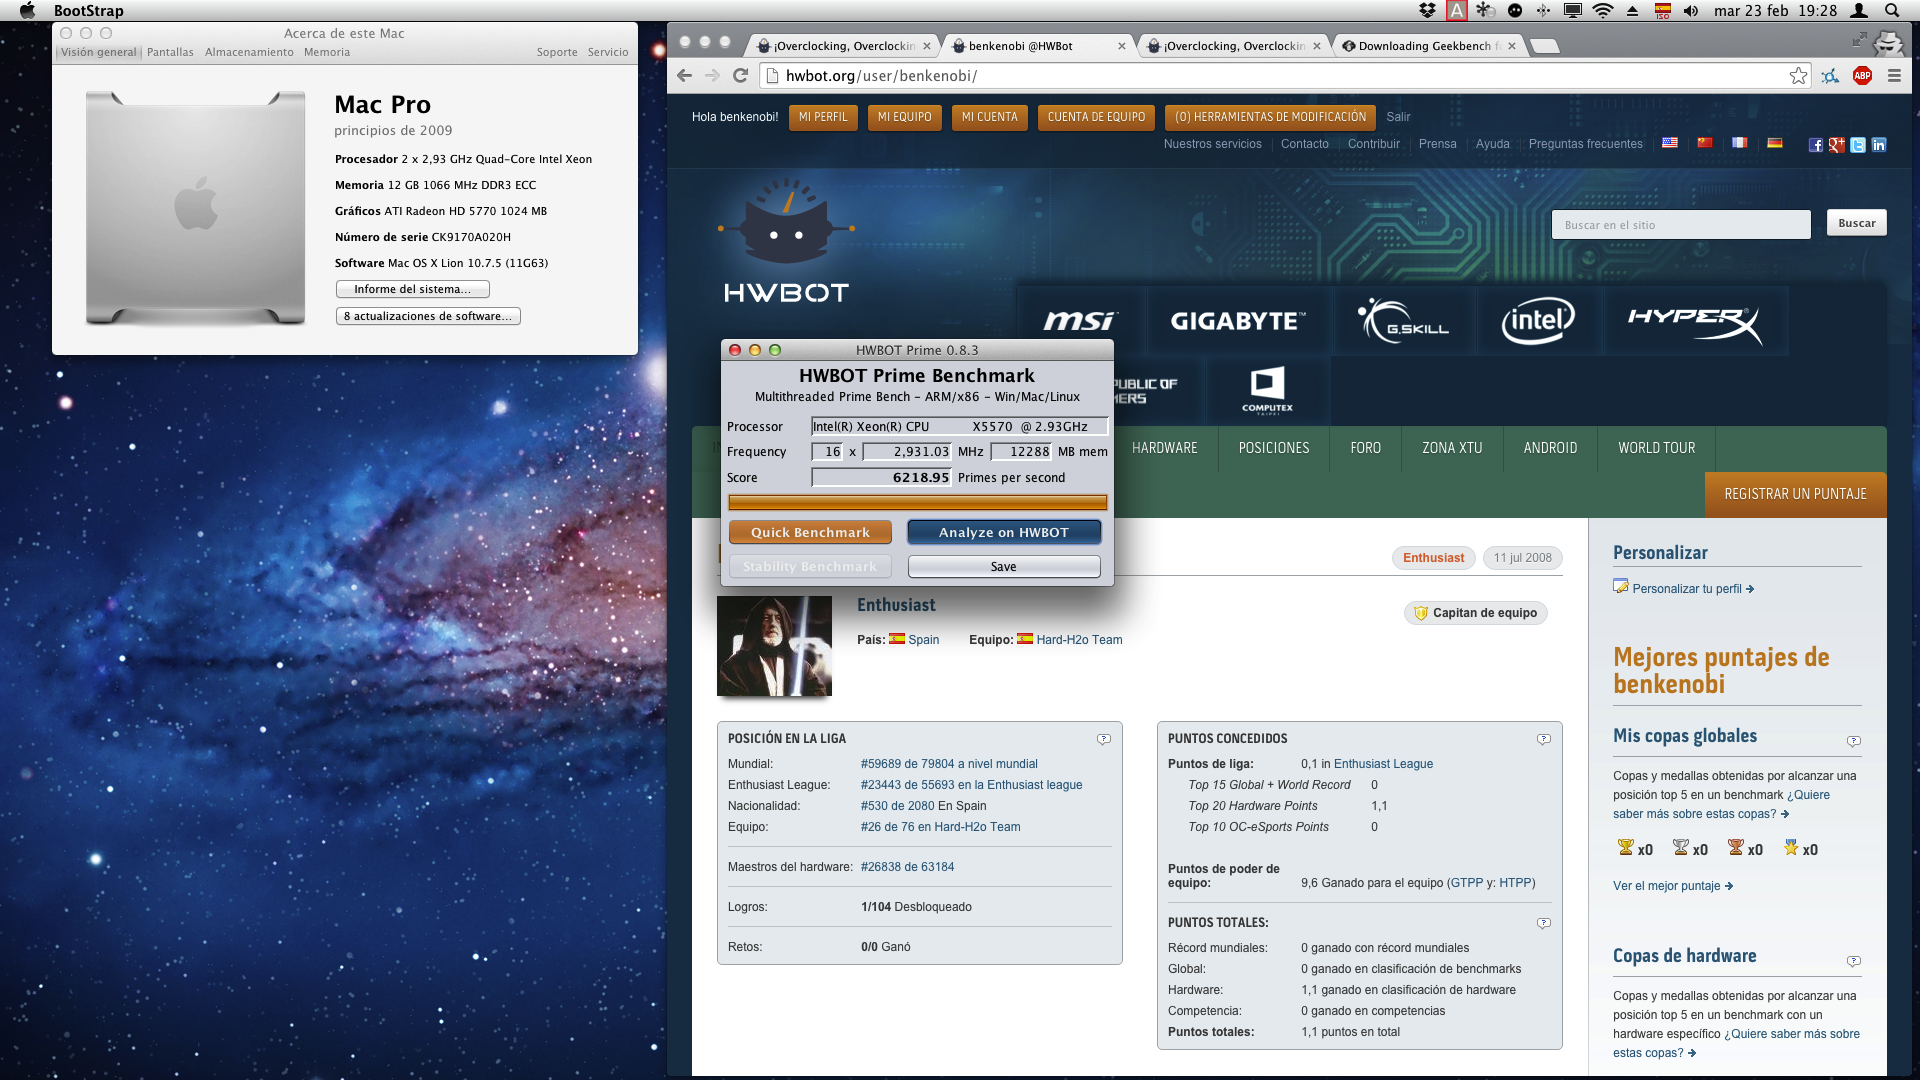Click the MI PERFIL button

click(823, 117)
